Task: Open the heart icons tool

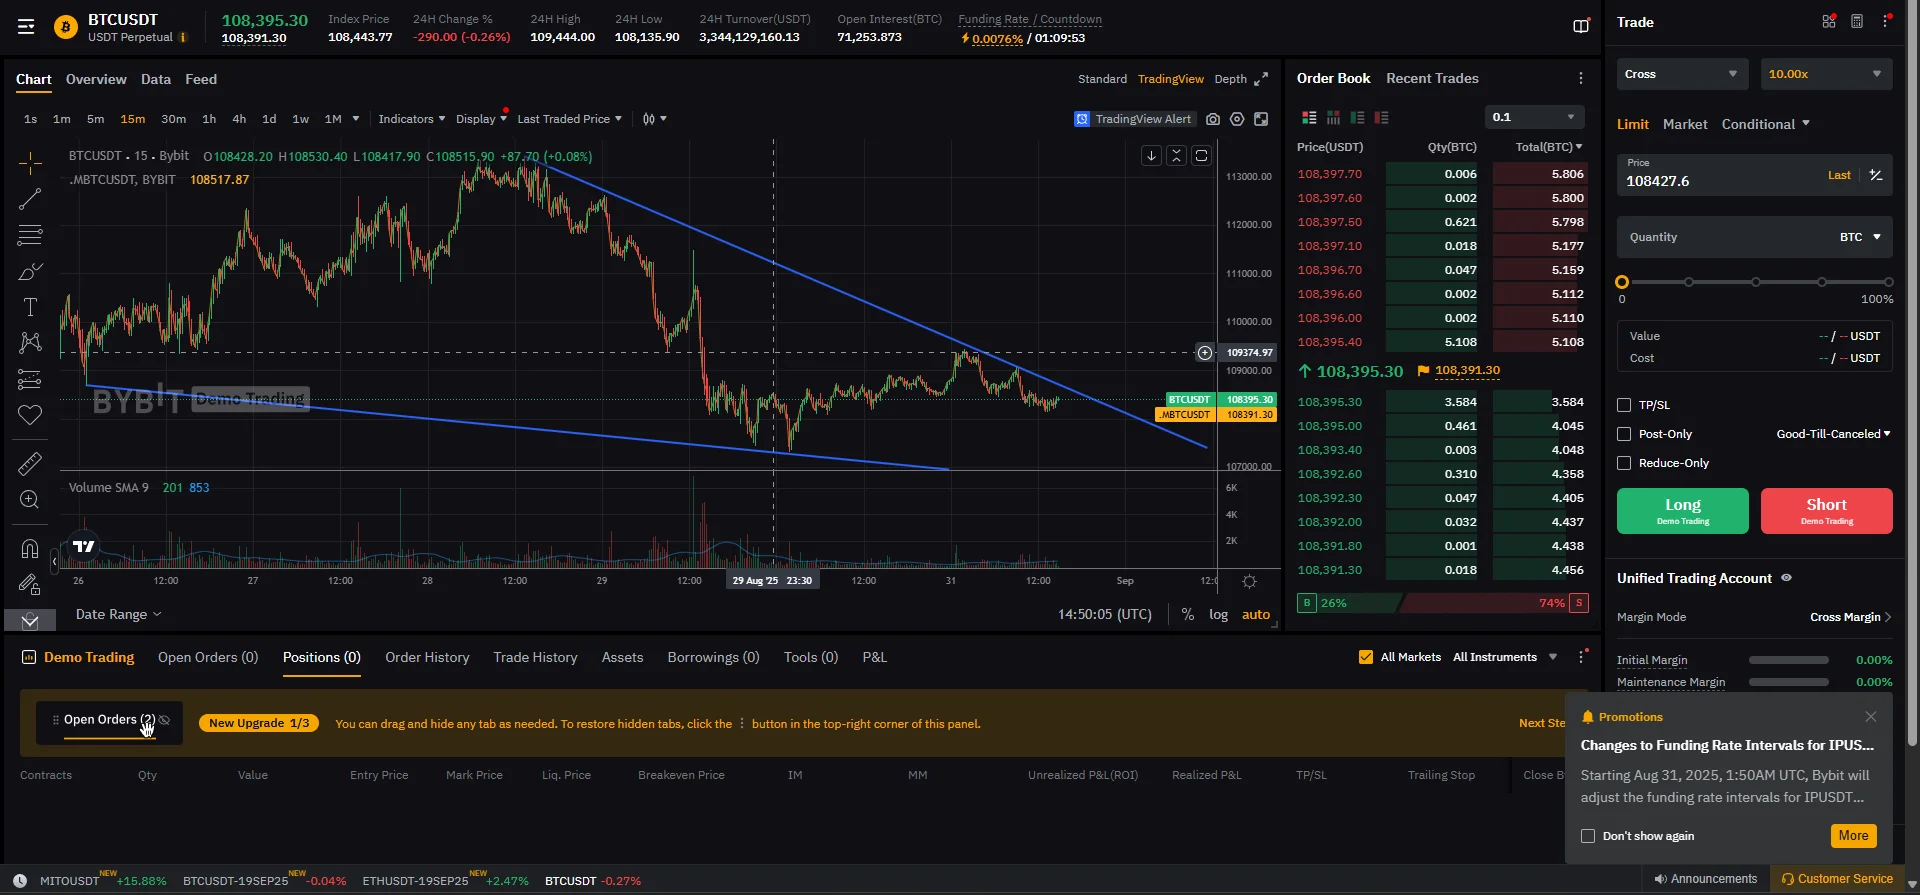Action: pyautogui.click(x=30, y=415)
